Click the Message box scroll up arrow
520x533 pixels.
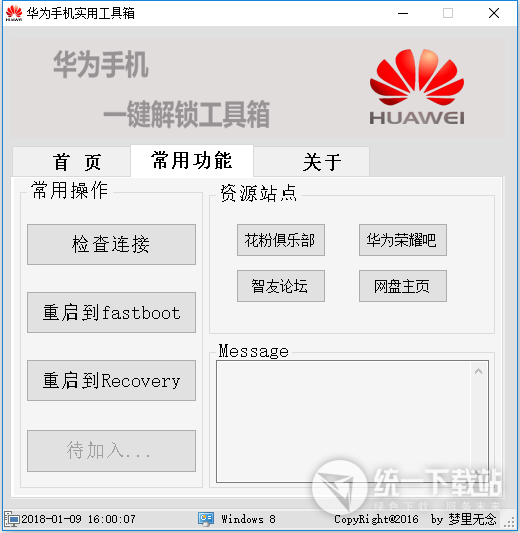479,371
